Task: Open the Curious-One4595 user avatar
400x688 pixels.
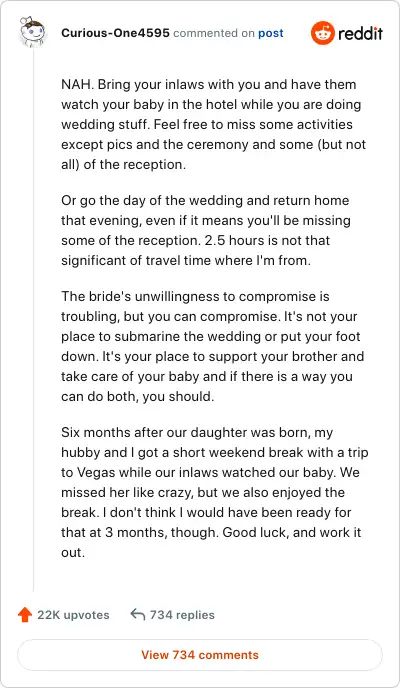Action: (33, 32)
